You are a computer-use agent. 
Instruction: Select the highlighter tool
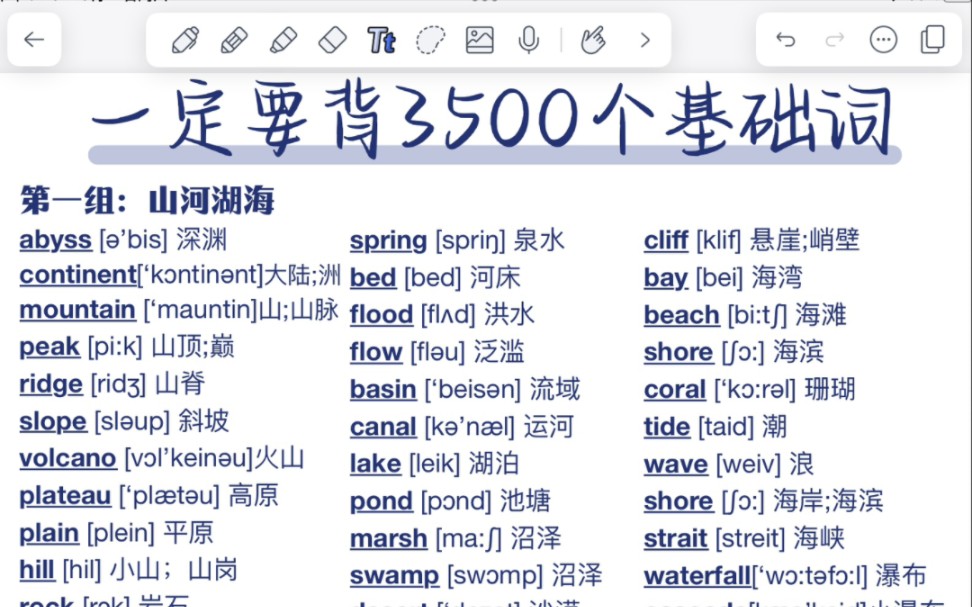281,40
